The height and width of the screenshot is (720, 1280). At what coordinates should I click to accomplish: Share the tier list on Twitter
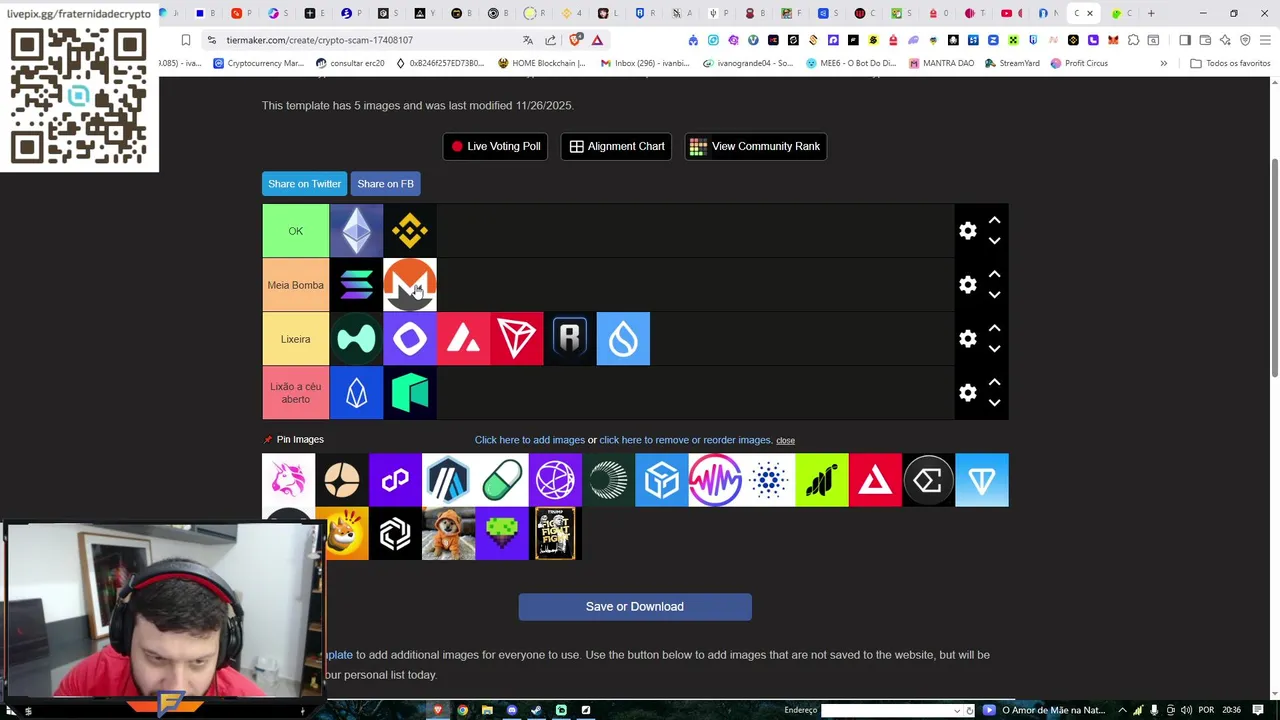[x=304, y=184]
